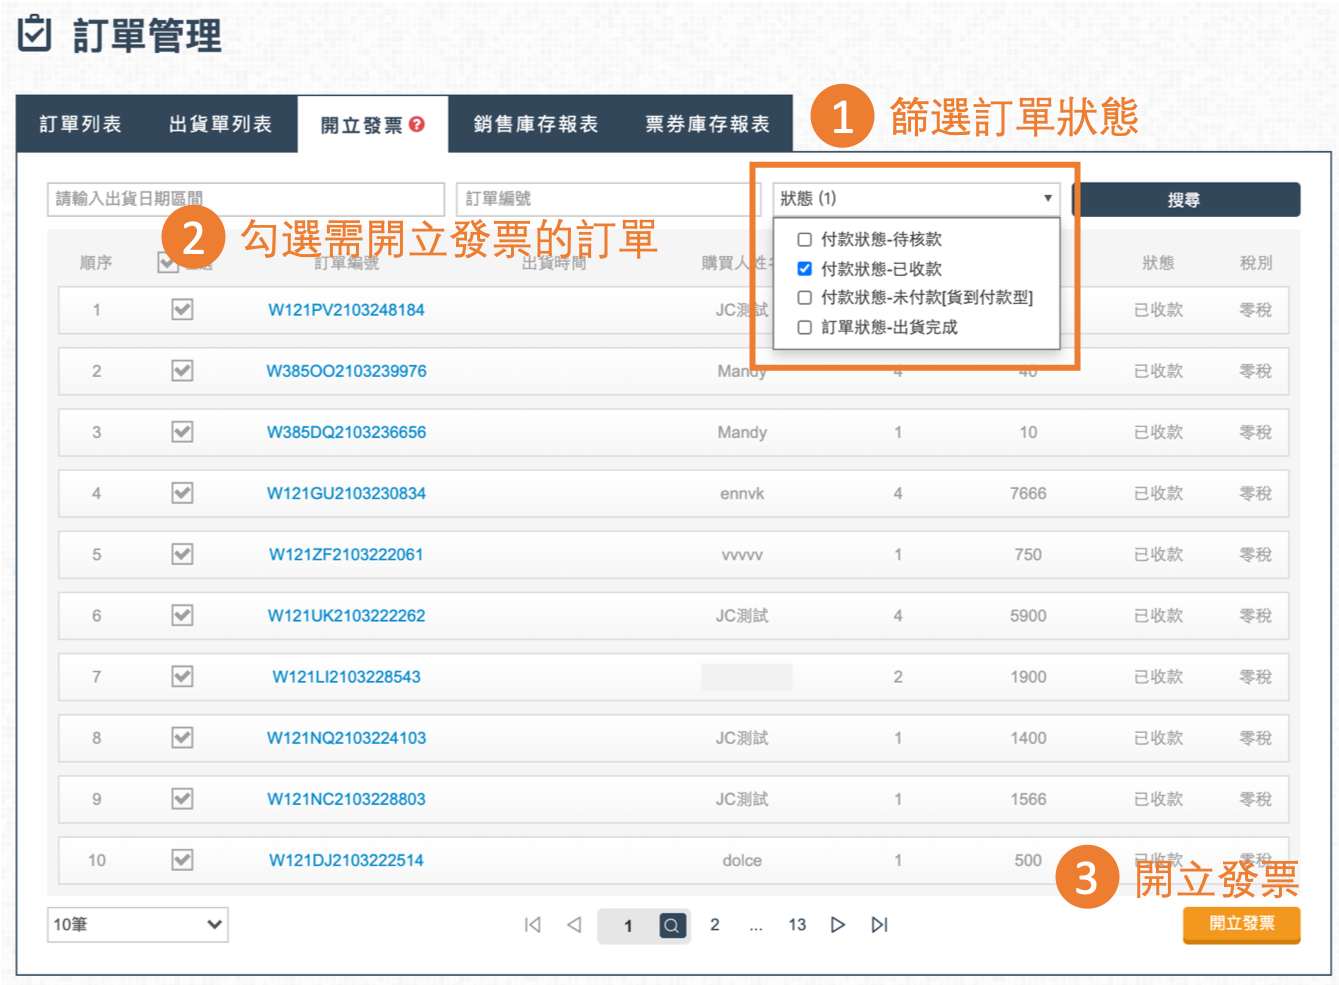
Task: Uncheck order W121GU2103230834 checkbox
Action: 182,493
